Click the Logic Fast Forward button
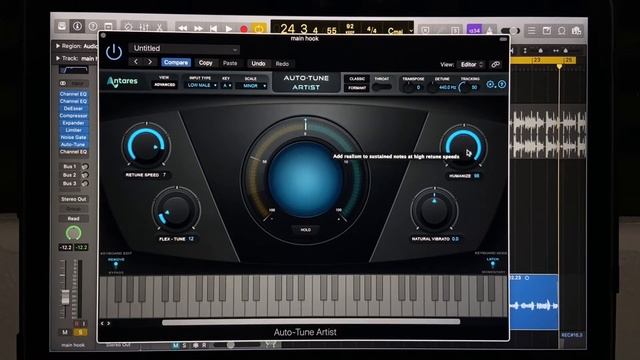The width and height of the screenshot is (640, 360). coord(198,29)
